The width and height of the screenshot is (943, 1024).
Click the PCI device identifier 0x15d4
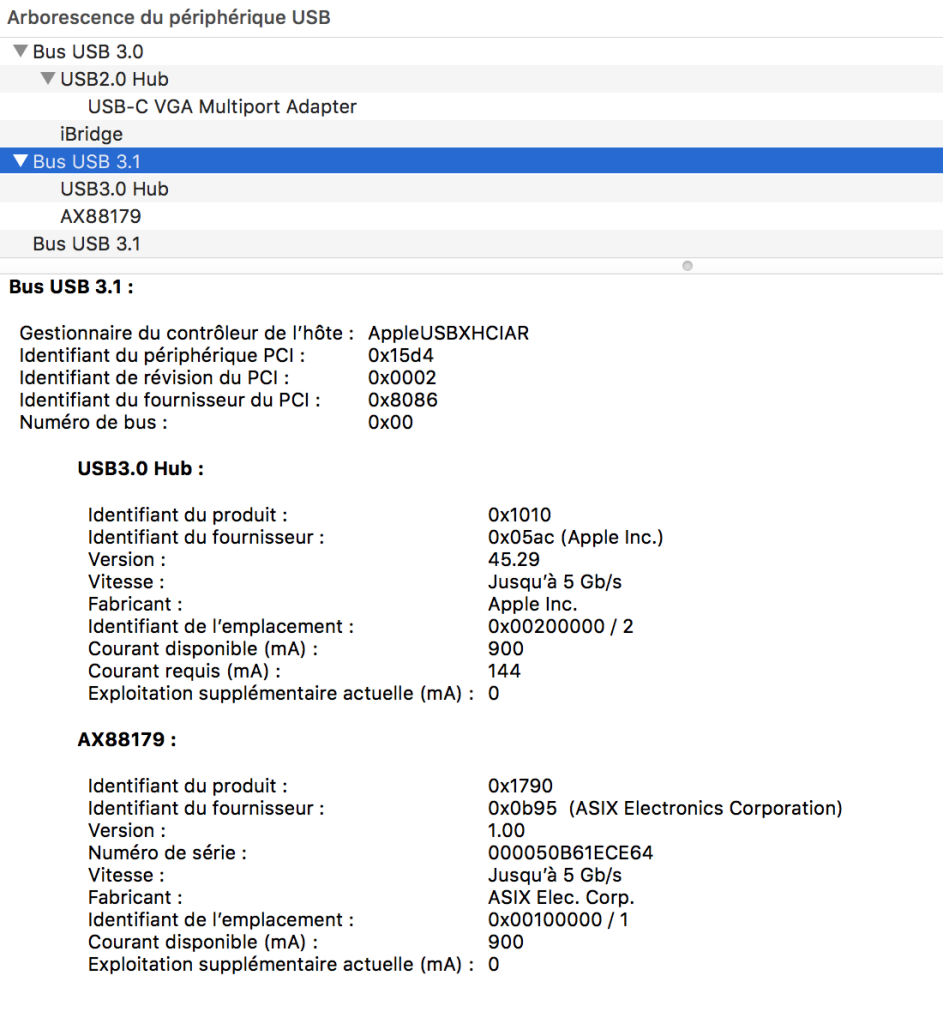(x=401, y=356)
